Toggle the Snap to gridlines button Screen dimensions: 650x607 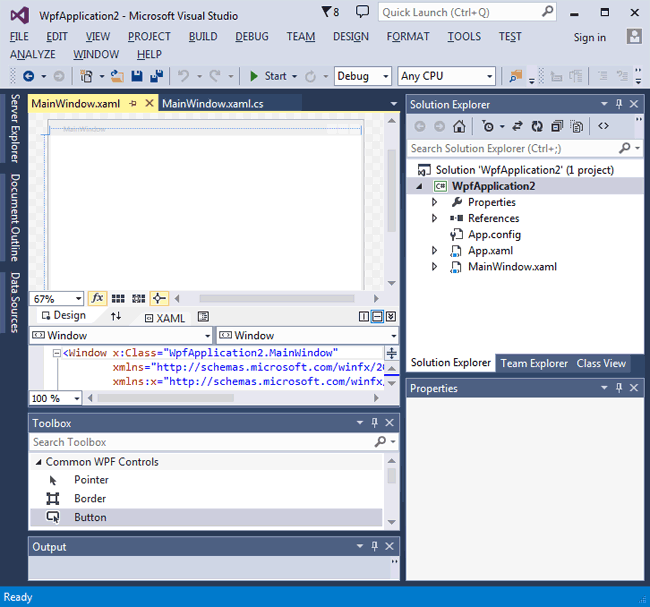click(x=138, y=299)
